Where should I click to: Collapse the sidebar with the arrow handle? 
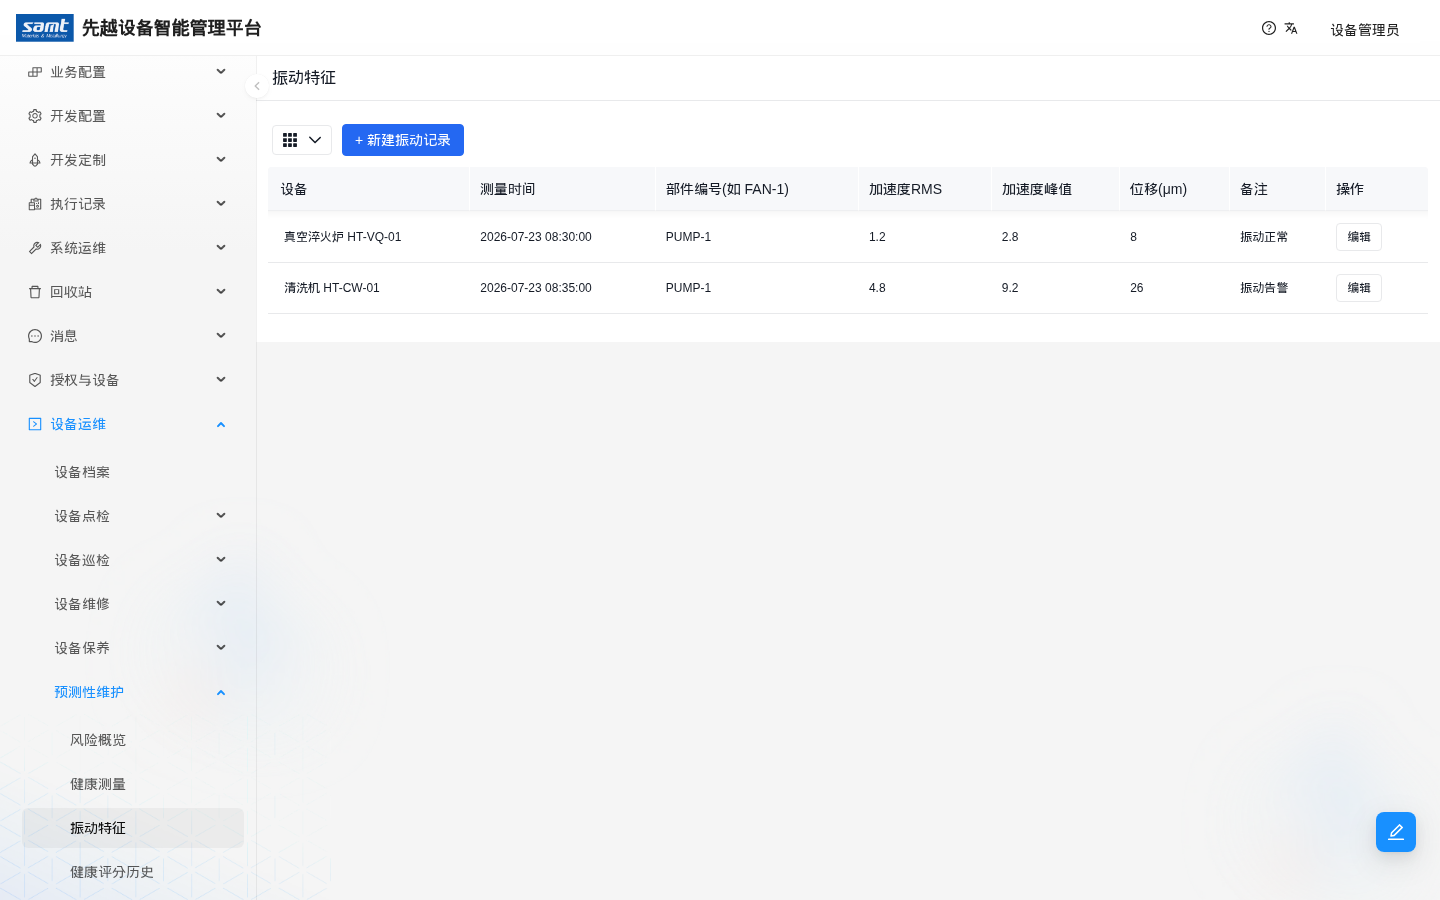tap(256, 86)
